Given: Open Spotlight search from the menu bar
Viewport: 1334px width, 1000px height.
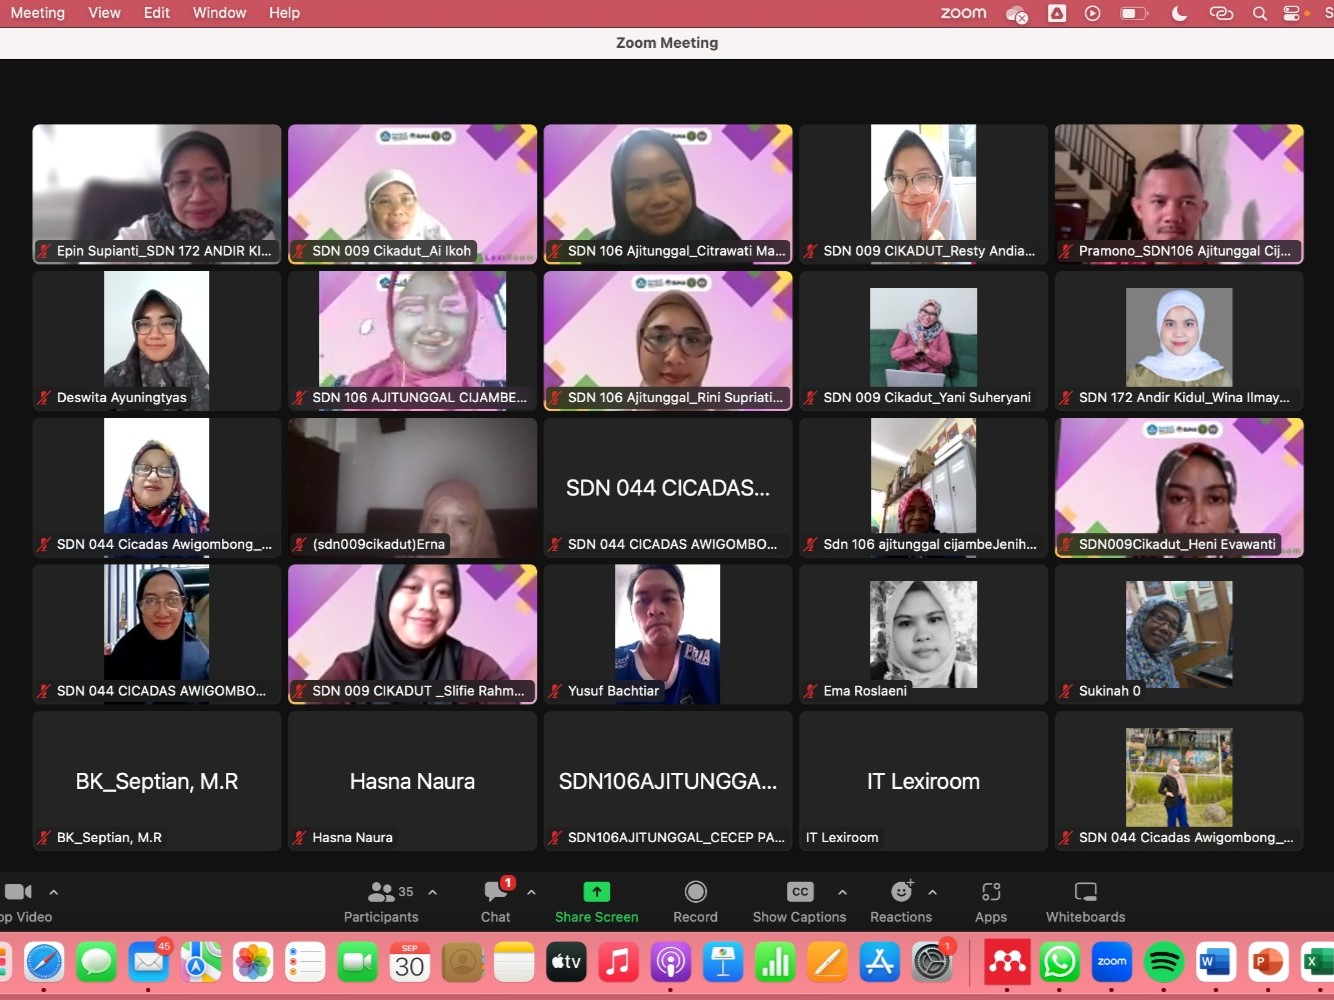Looking at the screenshot, I should [x=1259, y=13].
